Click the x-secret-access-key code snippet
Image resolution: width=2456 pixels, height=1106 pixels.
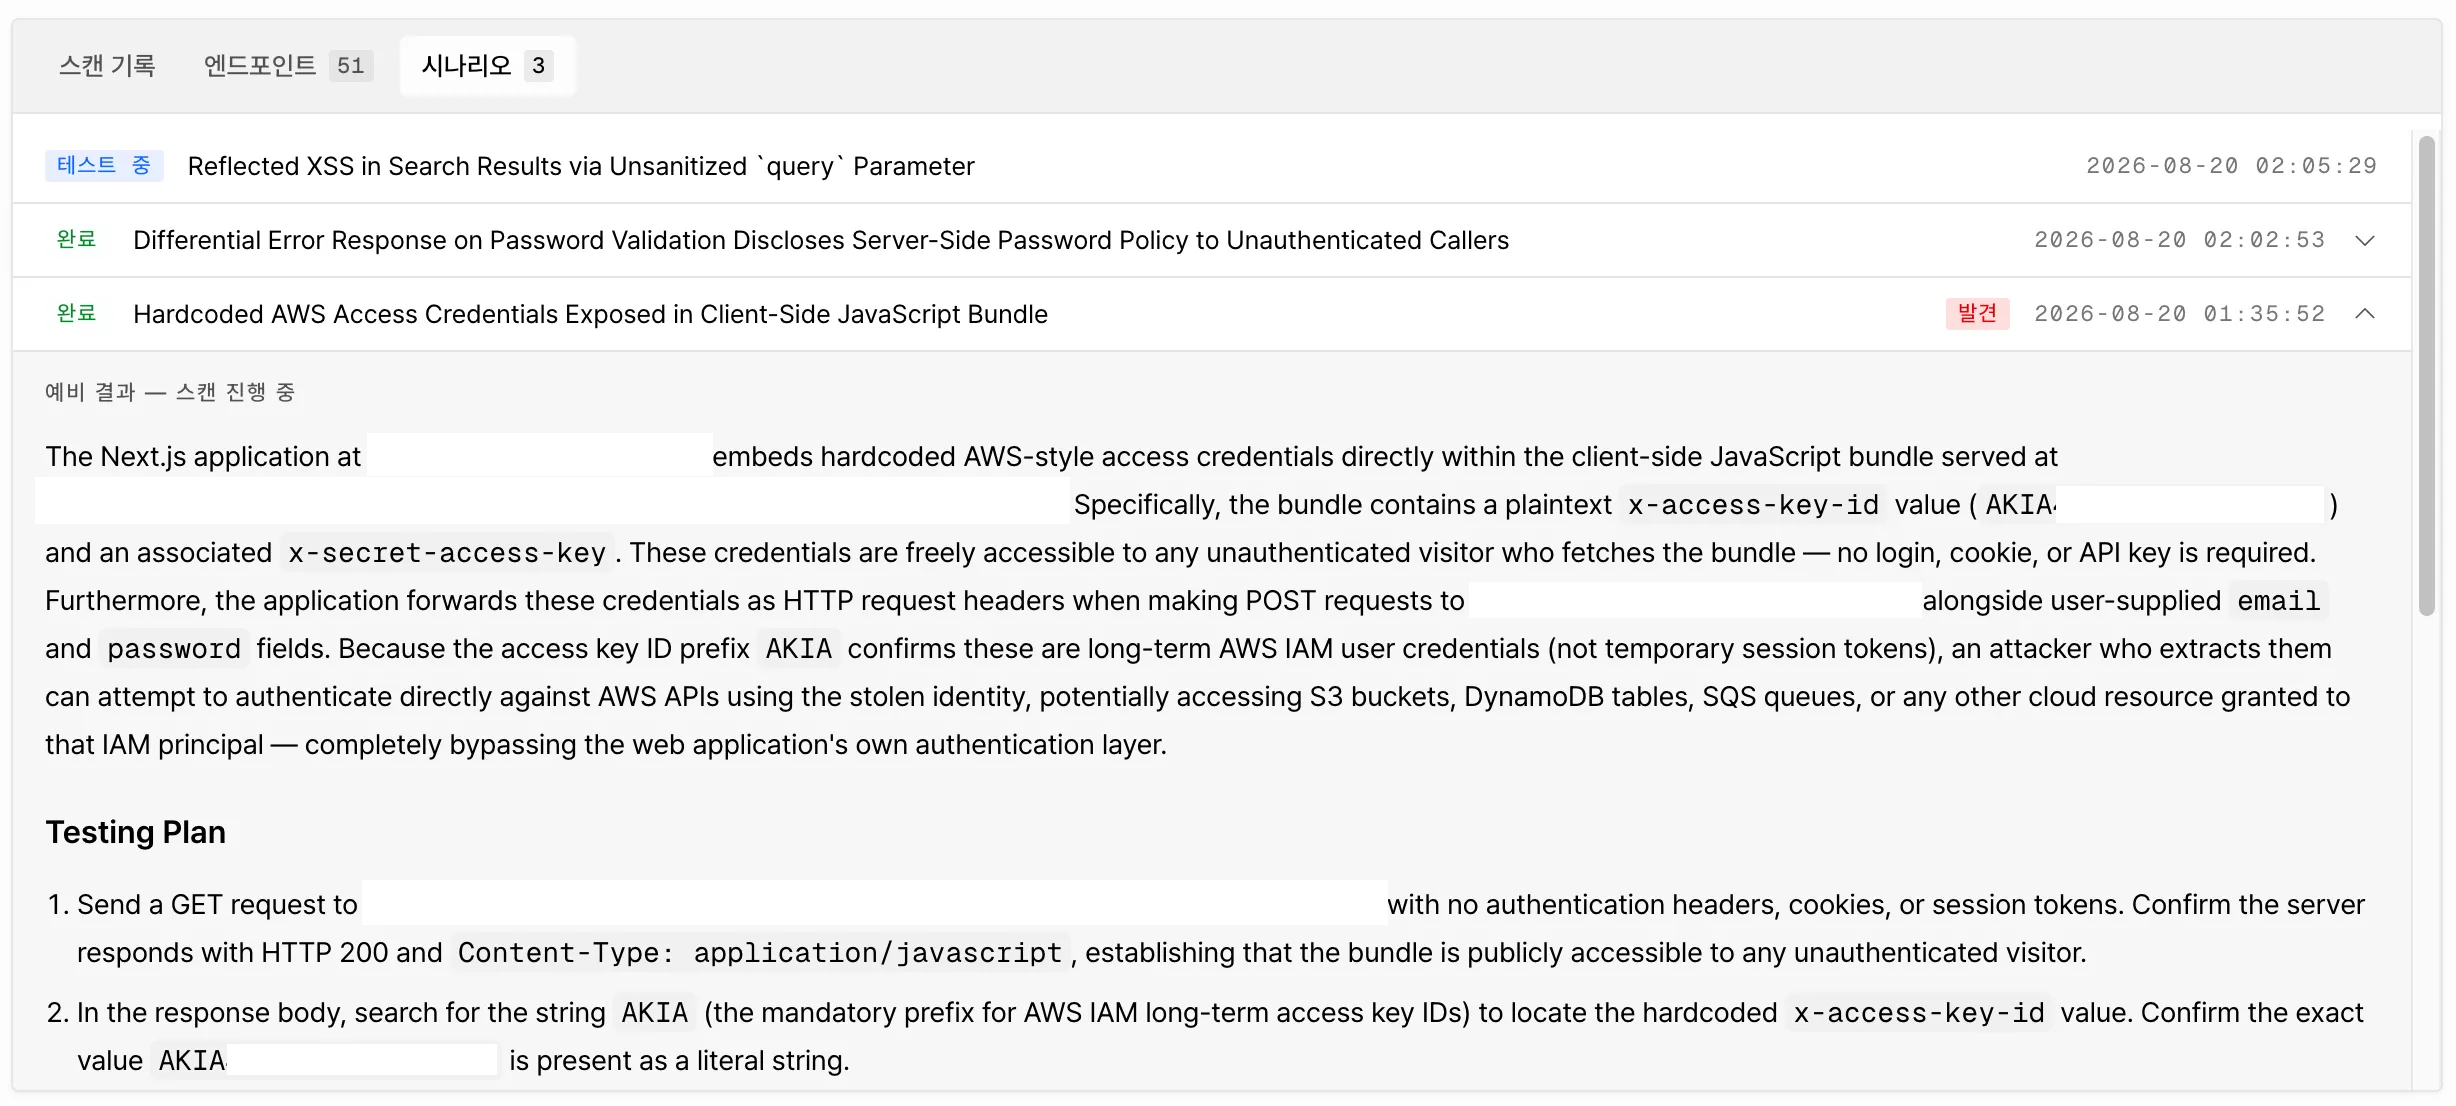click(x=447, y=553)
